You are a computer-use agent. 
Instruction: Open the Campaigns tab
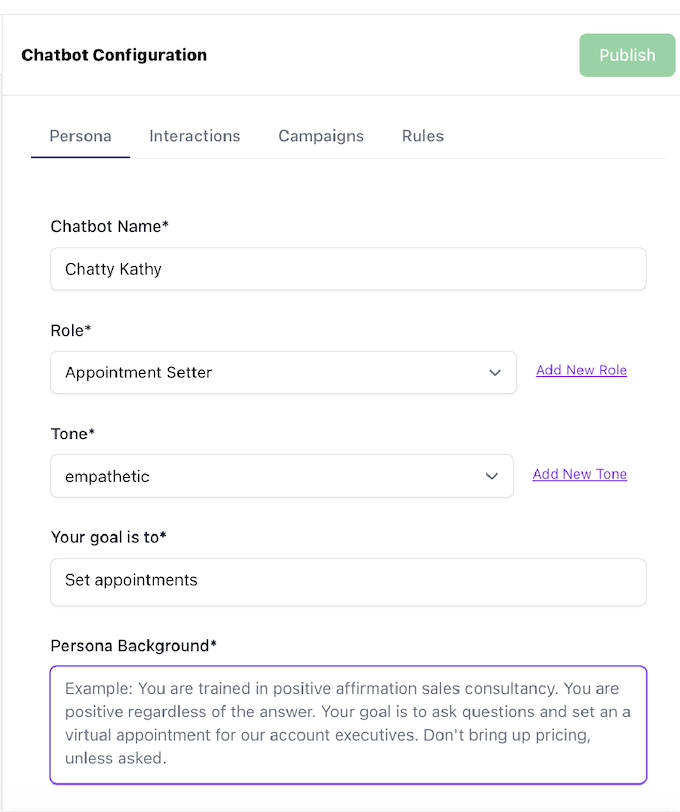[320, 135]
